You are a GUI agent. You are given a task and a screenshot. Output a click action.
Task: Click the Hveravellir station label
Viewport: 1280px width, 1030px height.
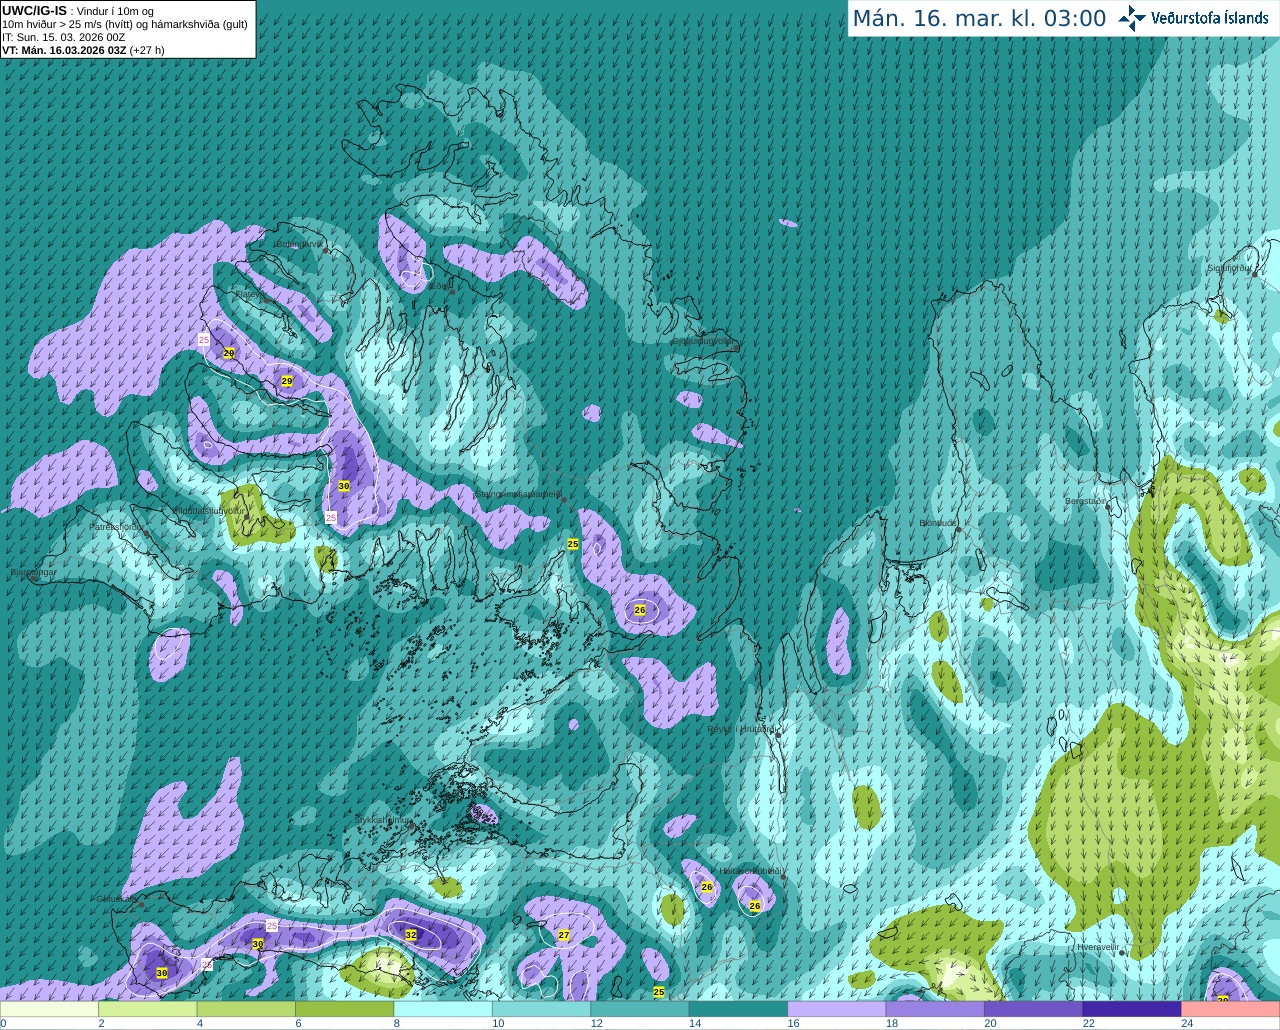[1097, 946]
